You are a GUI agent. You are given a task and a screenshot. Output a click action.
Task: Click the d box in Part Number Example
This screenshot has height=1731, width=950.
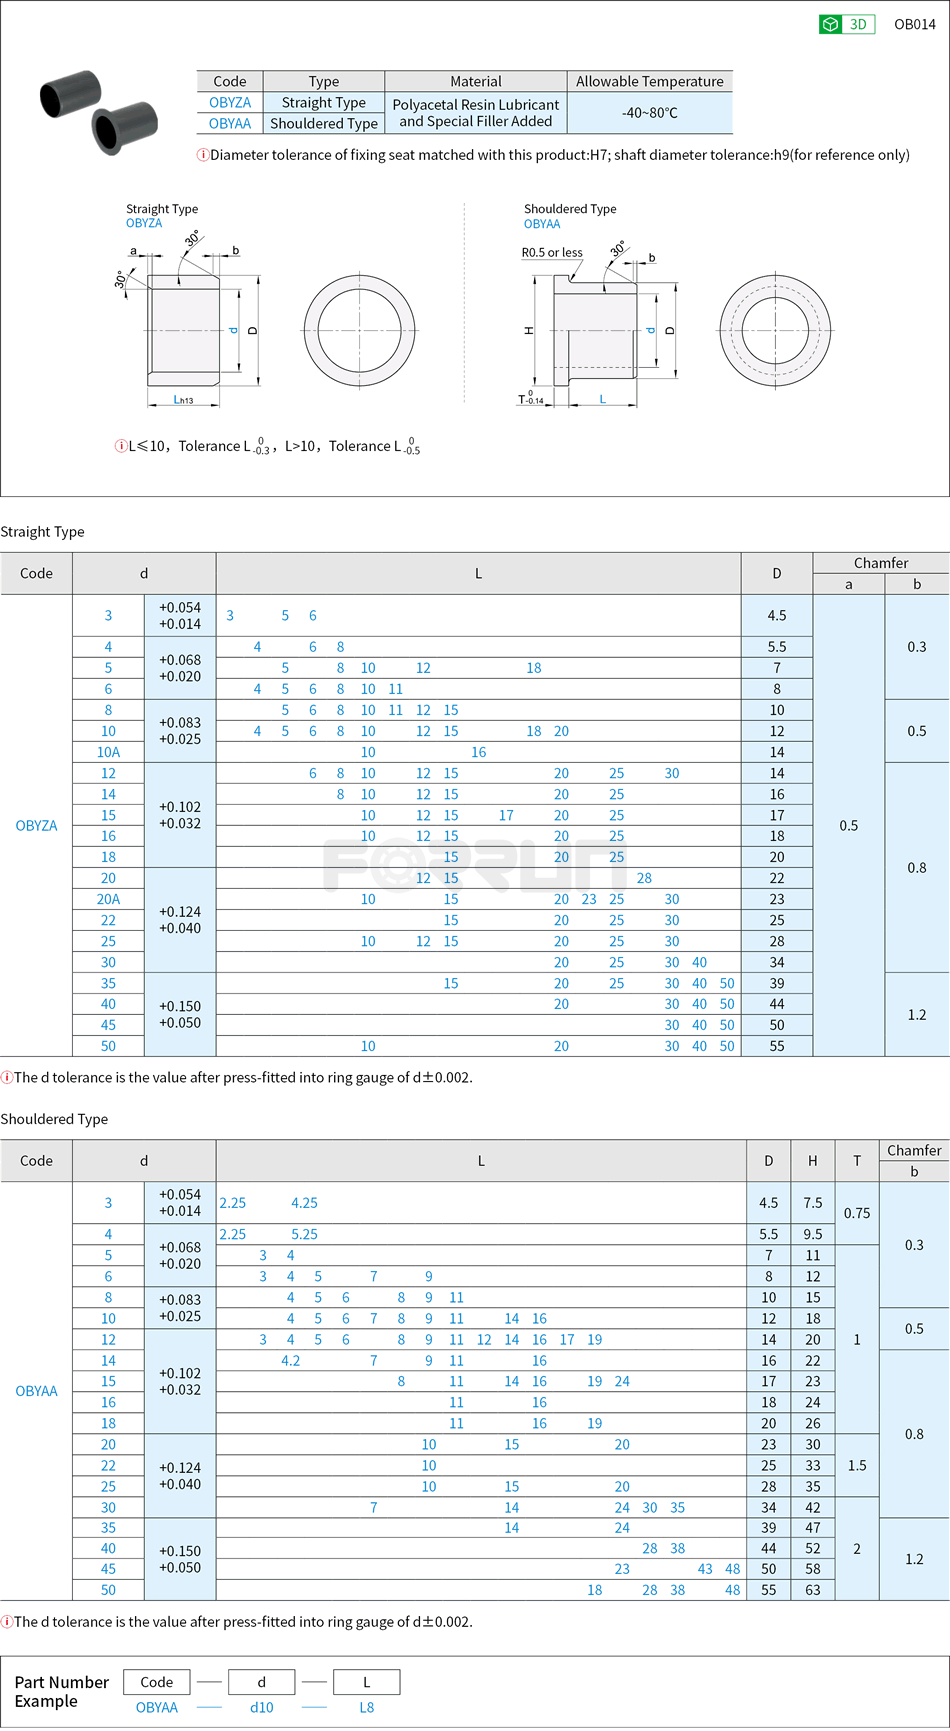coord(262,1682)
